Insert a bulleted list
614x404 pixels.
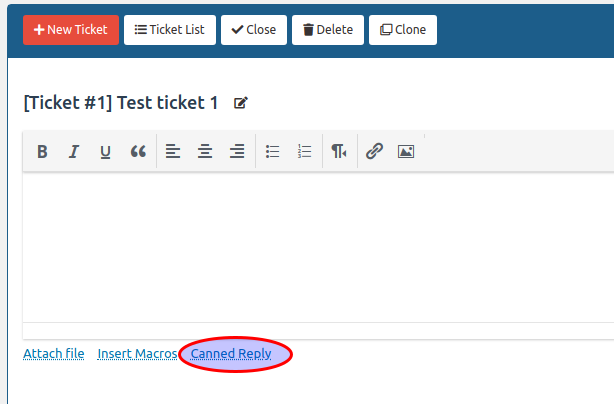[273, 152]
